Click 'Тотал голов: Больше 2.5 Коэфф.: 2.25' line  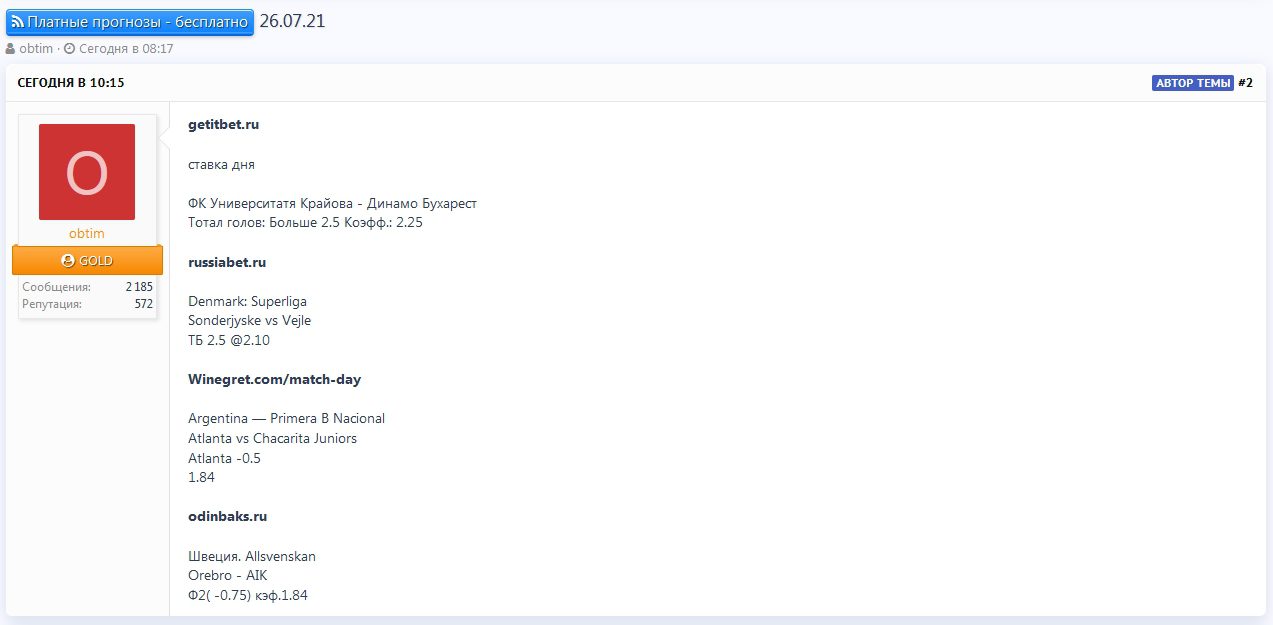coord(305,223)
